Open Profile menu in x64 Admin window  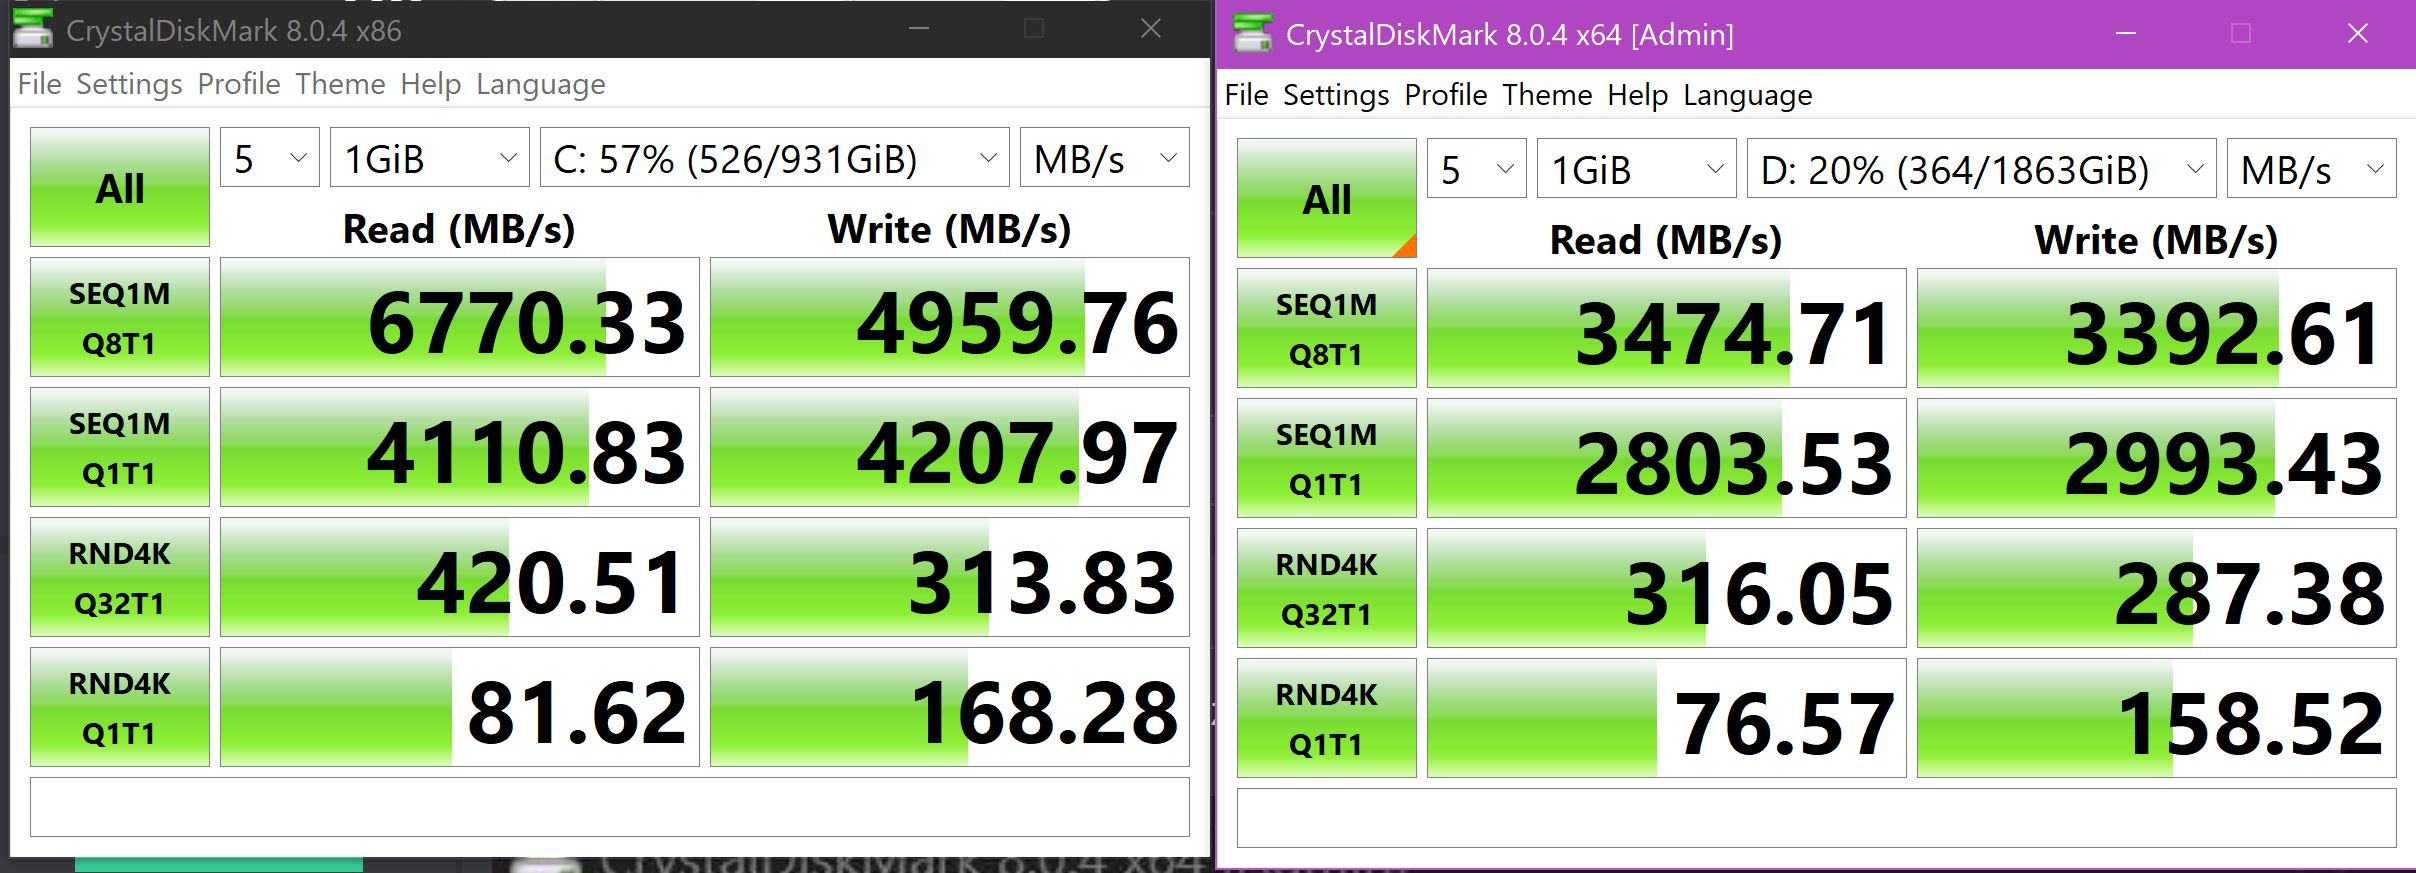coord(1445,95)
